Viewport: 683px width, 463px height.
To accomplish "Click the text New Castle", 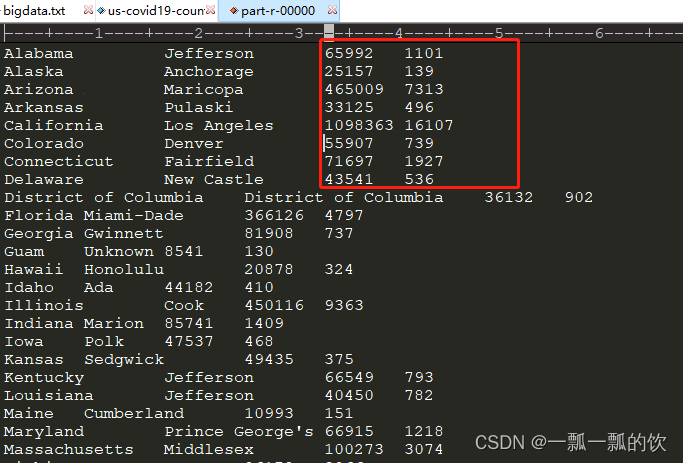I will (214, 179).
